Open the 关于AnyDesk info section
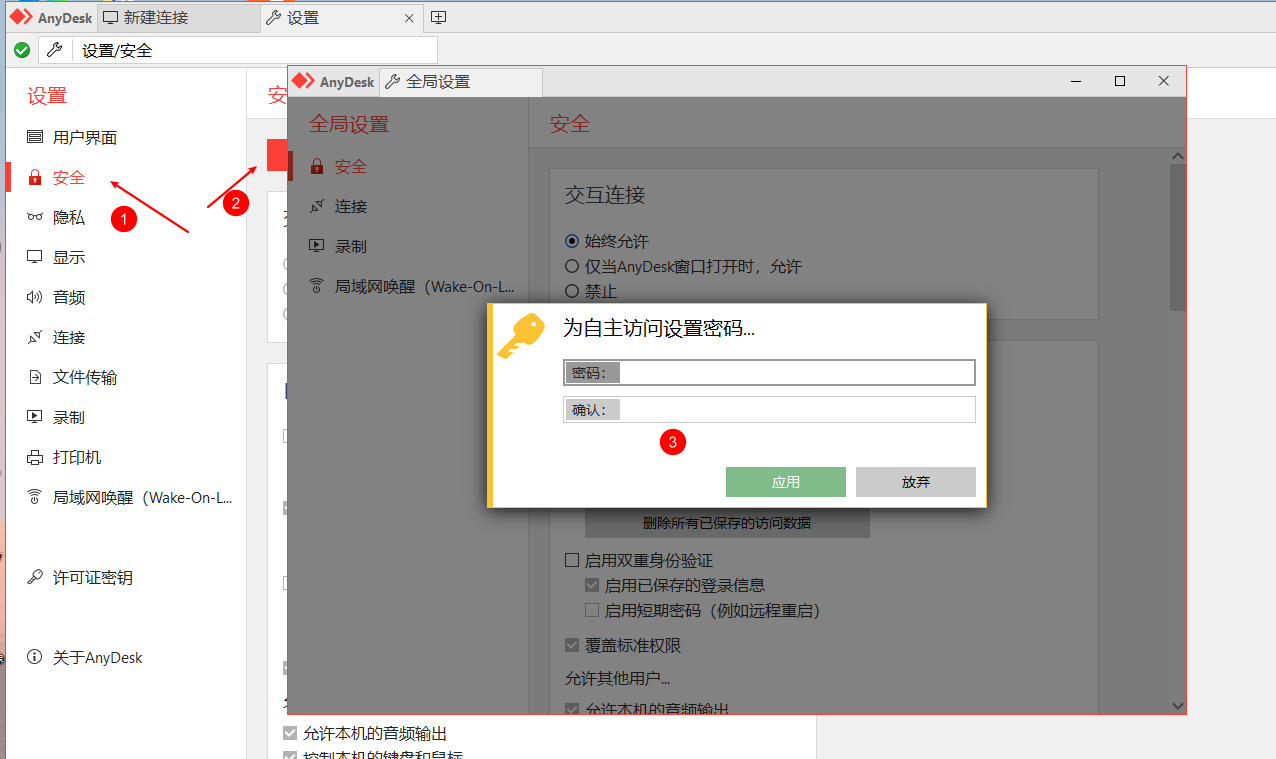The height and width of the screenshot is (759, 1276). (97, 657)
